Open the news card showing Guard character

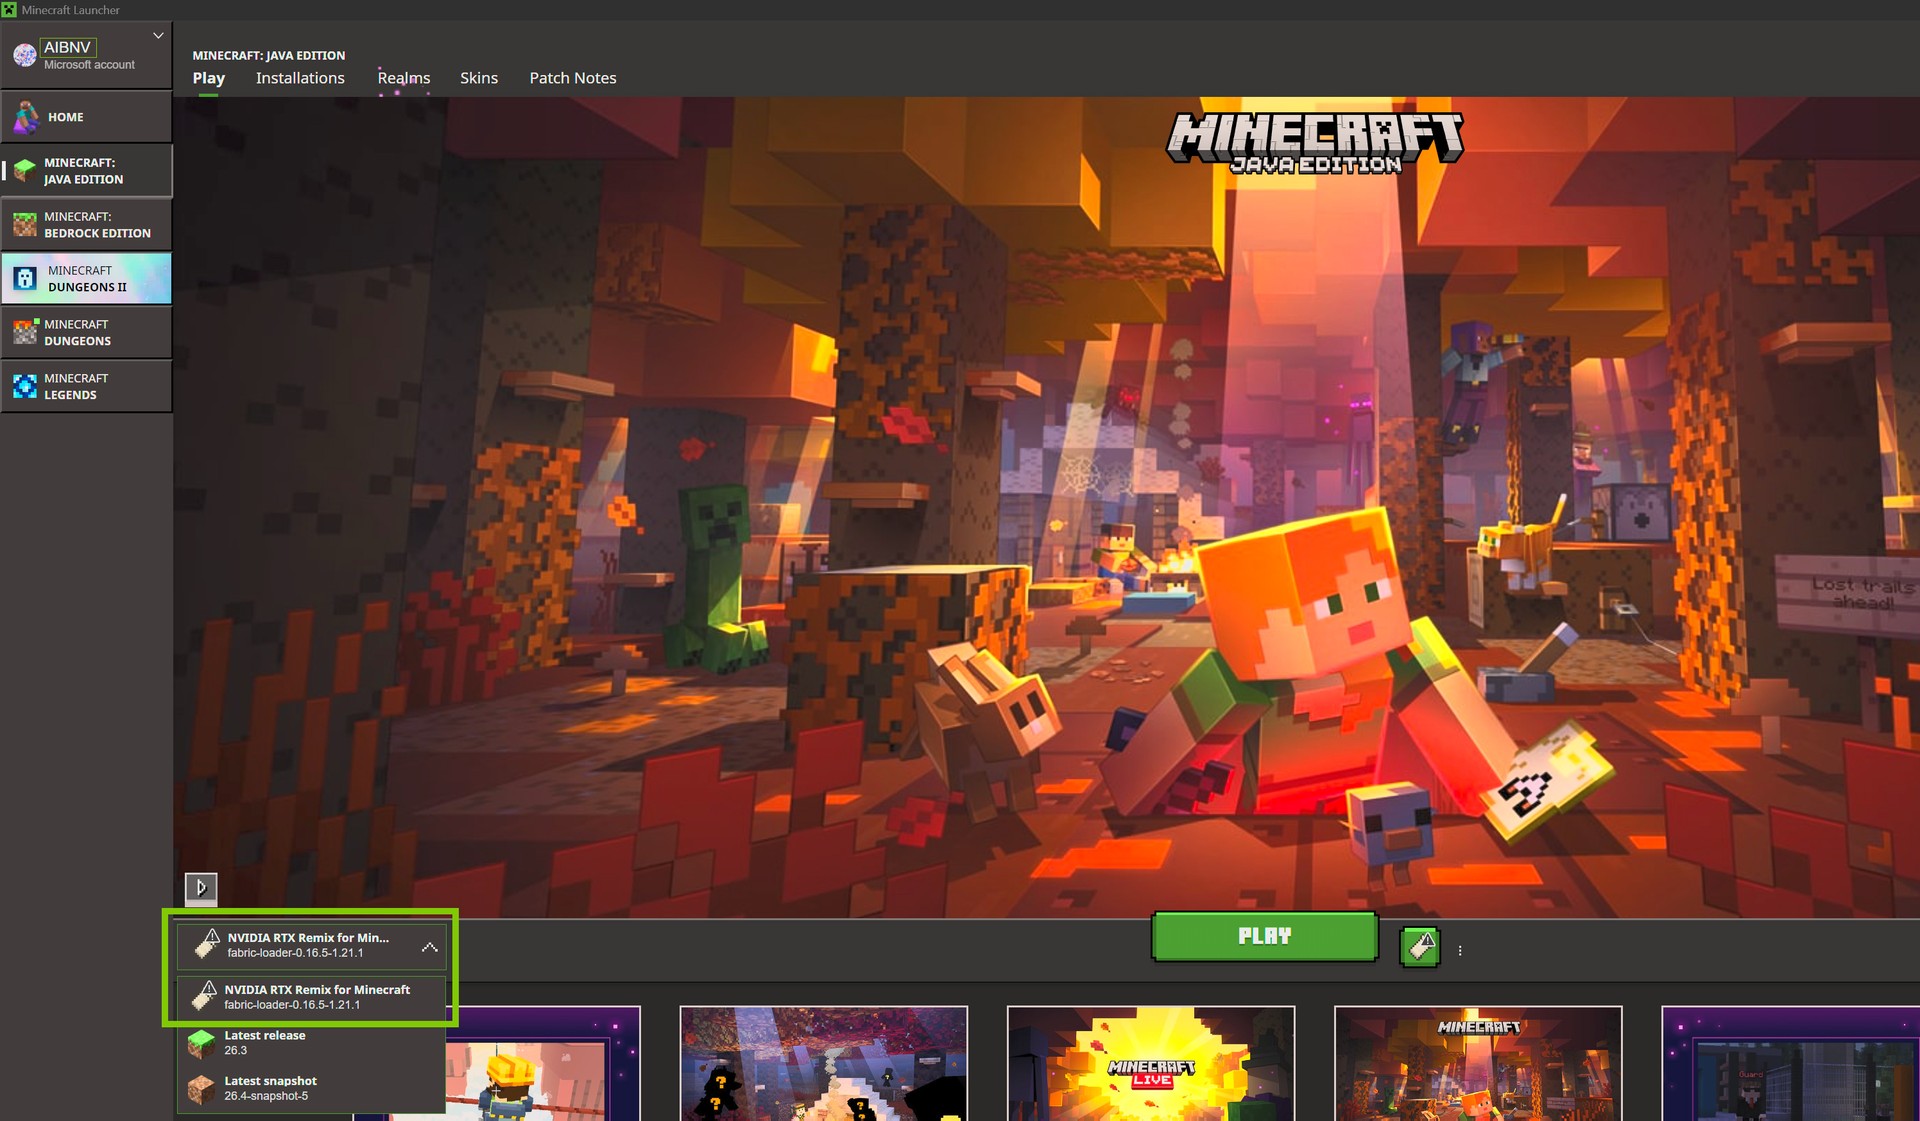(x=1791, y=1064)
